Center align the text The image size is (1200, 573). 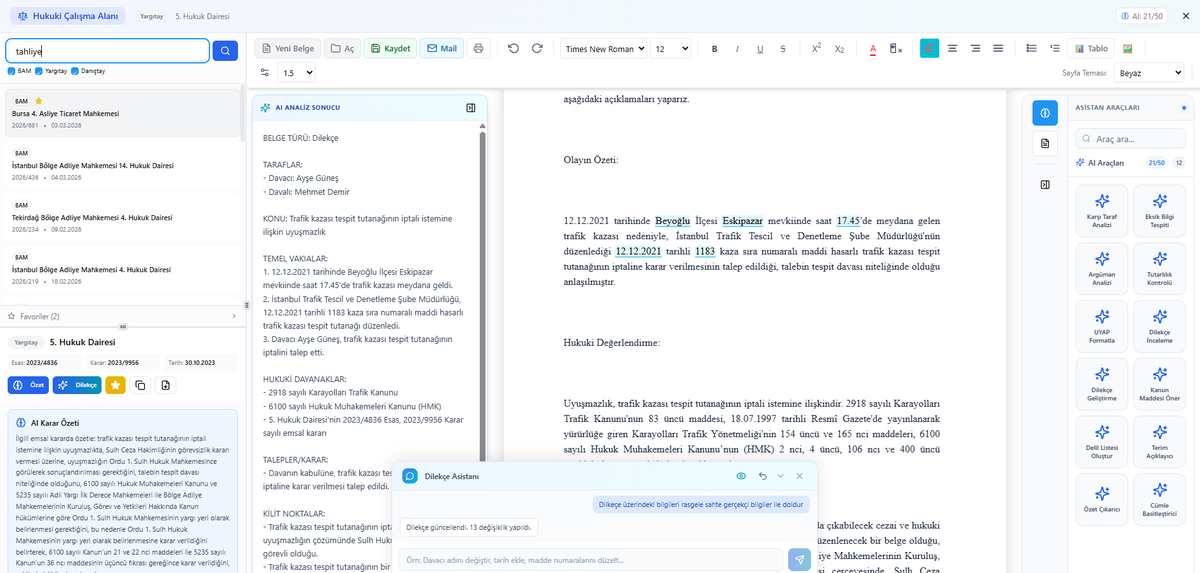[x=952, y=48]
